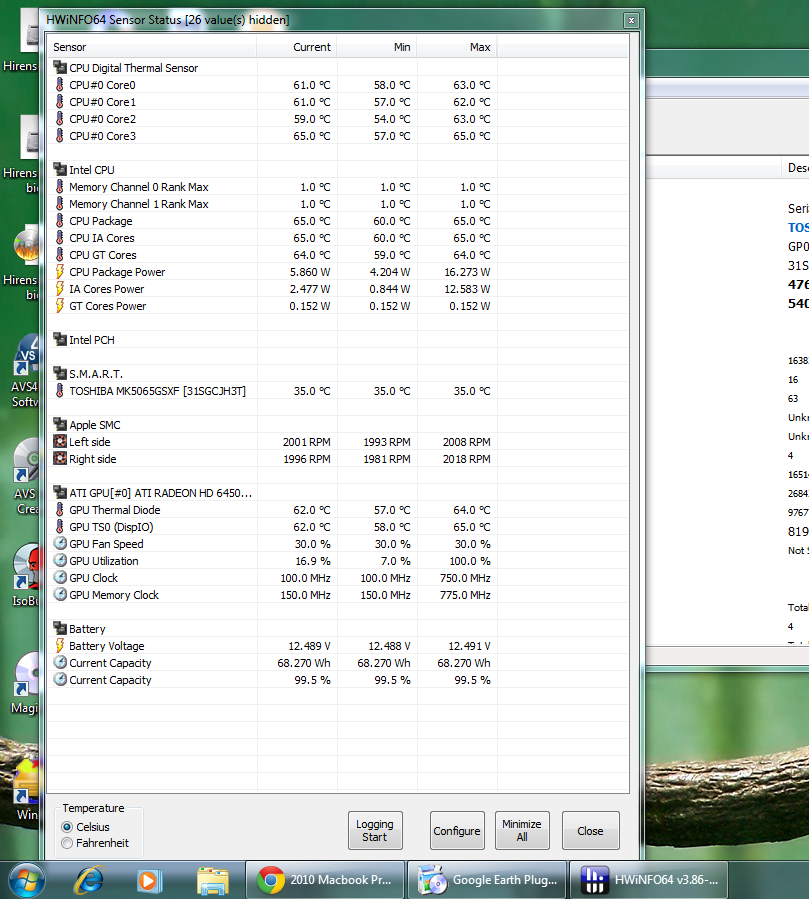
Task: Click ATI GPU group chip icon
Action: pyautogui.click(x=60, y=493)
